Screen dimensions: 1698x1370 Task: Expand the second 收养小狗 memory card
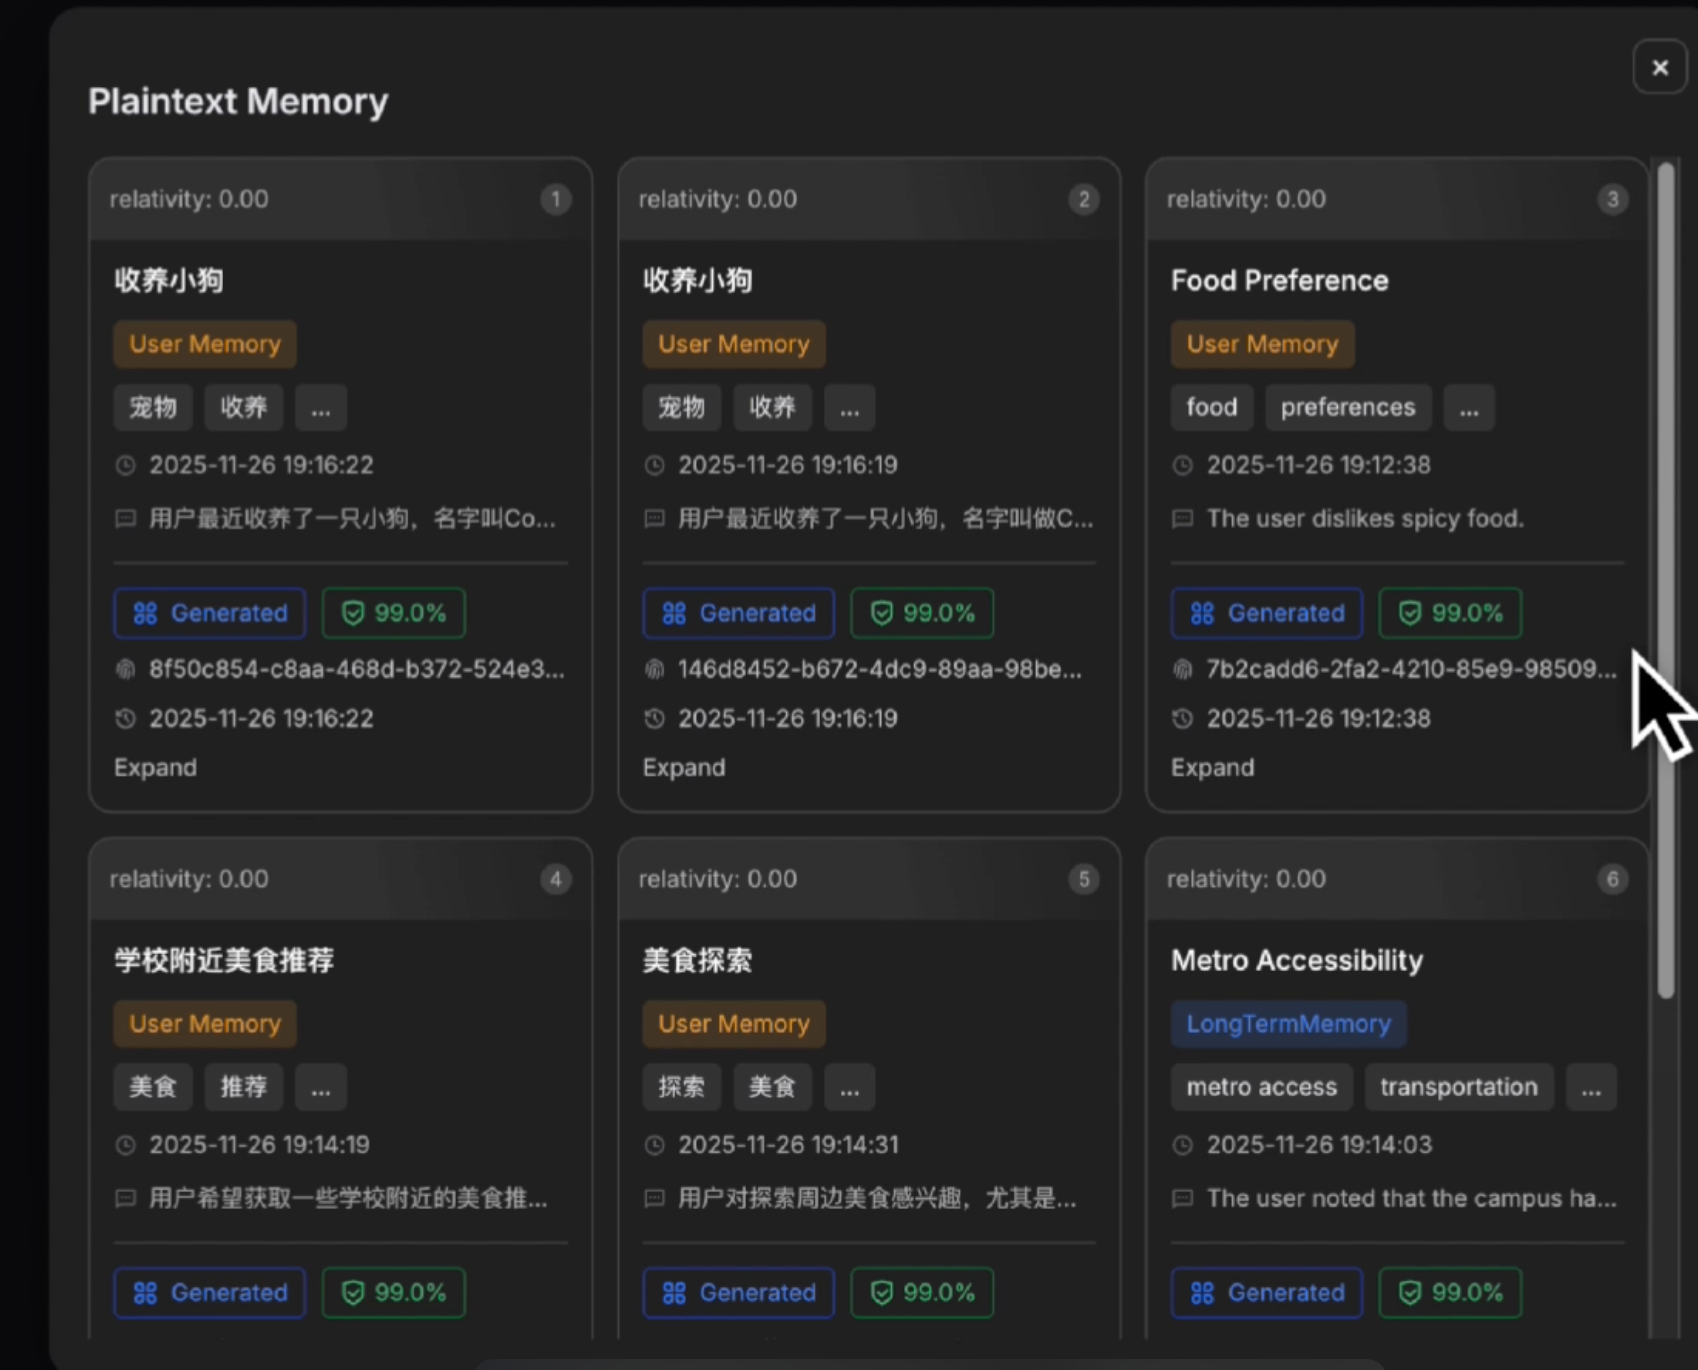[x=684, y=767]
